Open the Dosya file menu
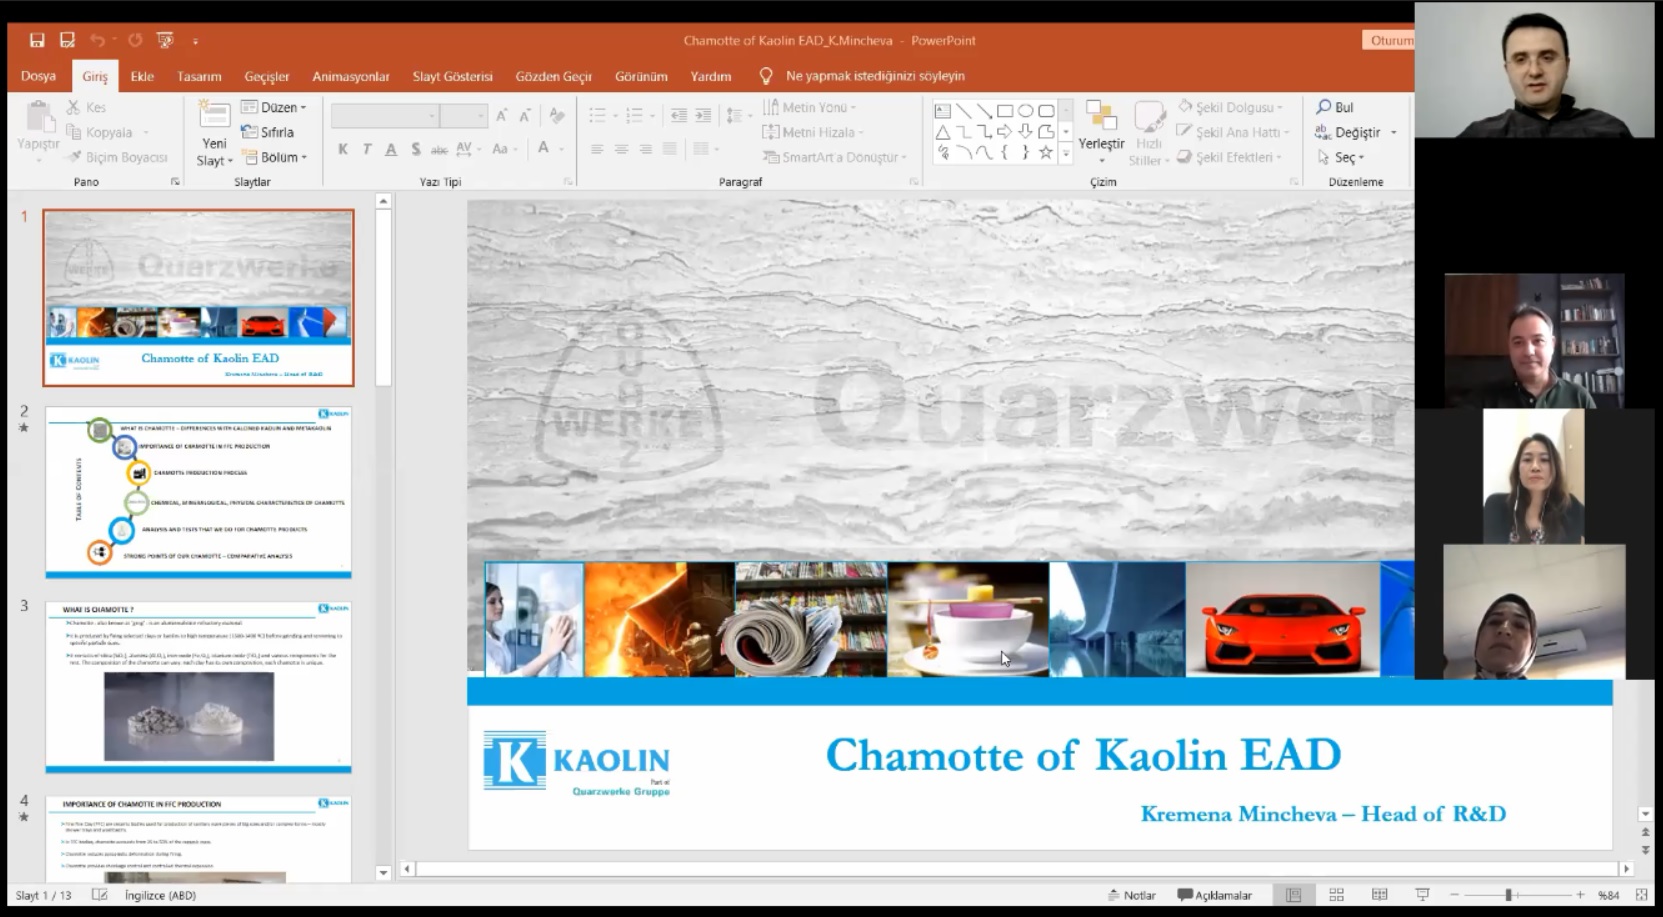 click(38, 76)
